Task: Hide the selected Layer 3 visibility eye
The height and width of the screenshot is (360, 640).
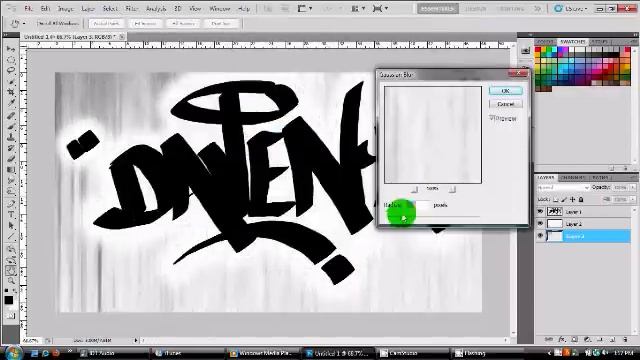Action: click(x=540, y=236)
